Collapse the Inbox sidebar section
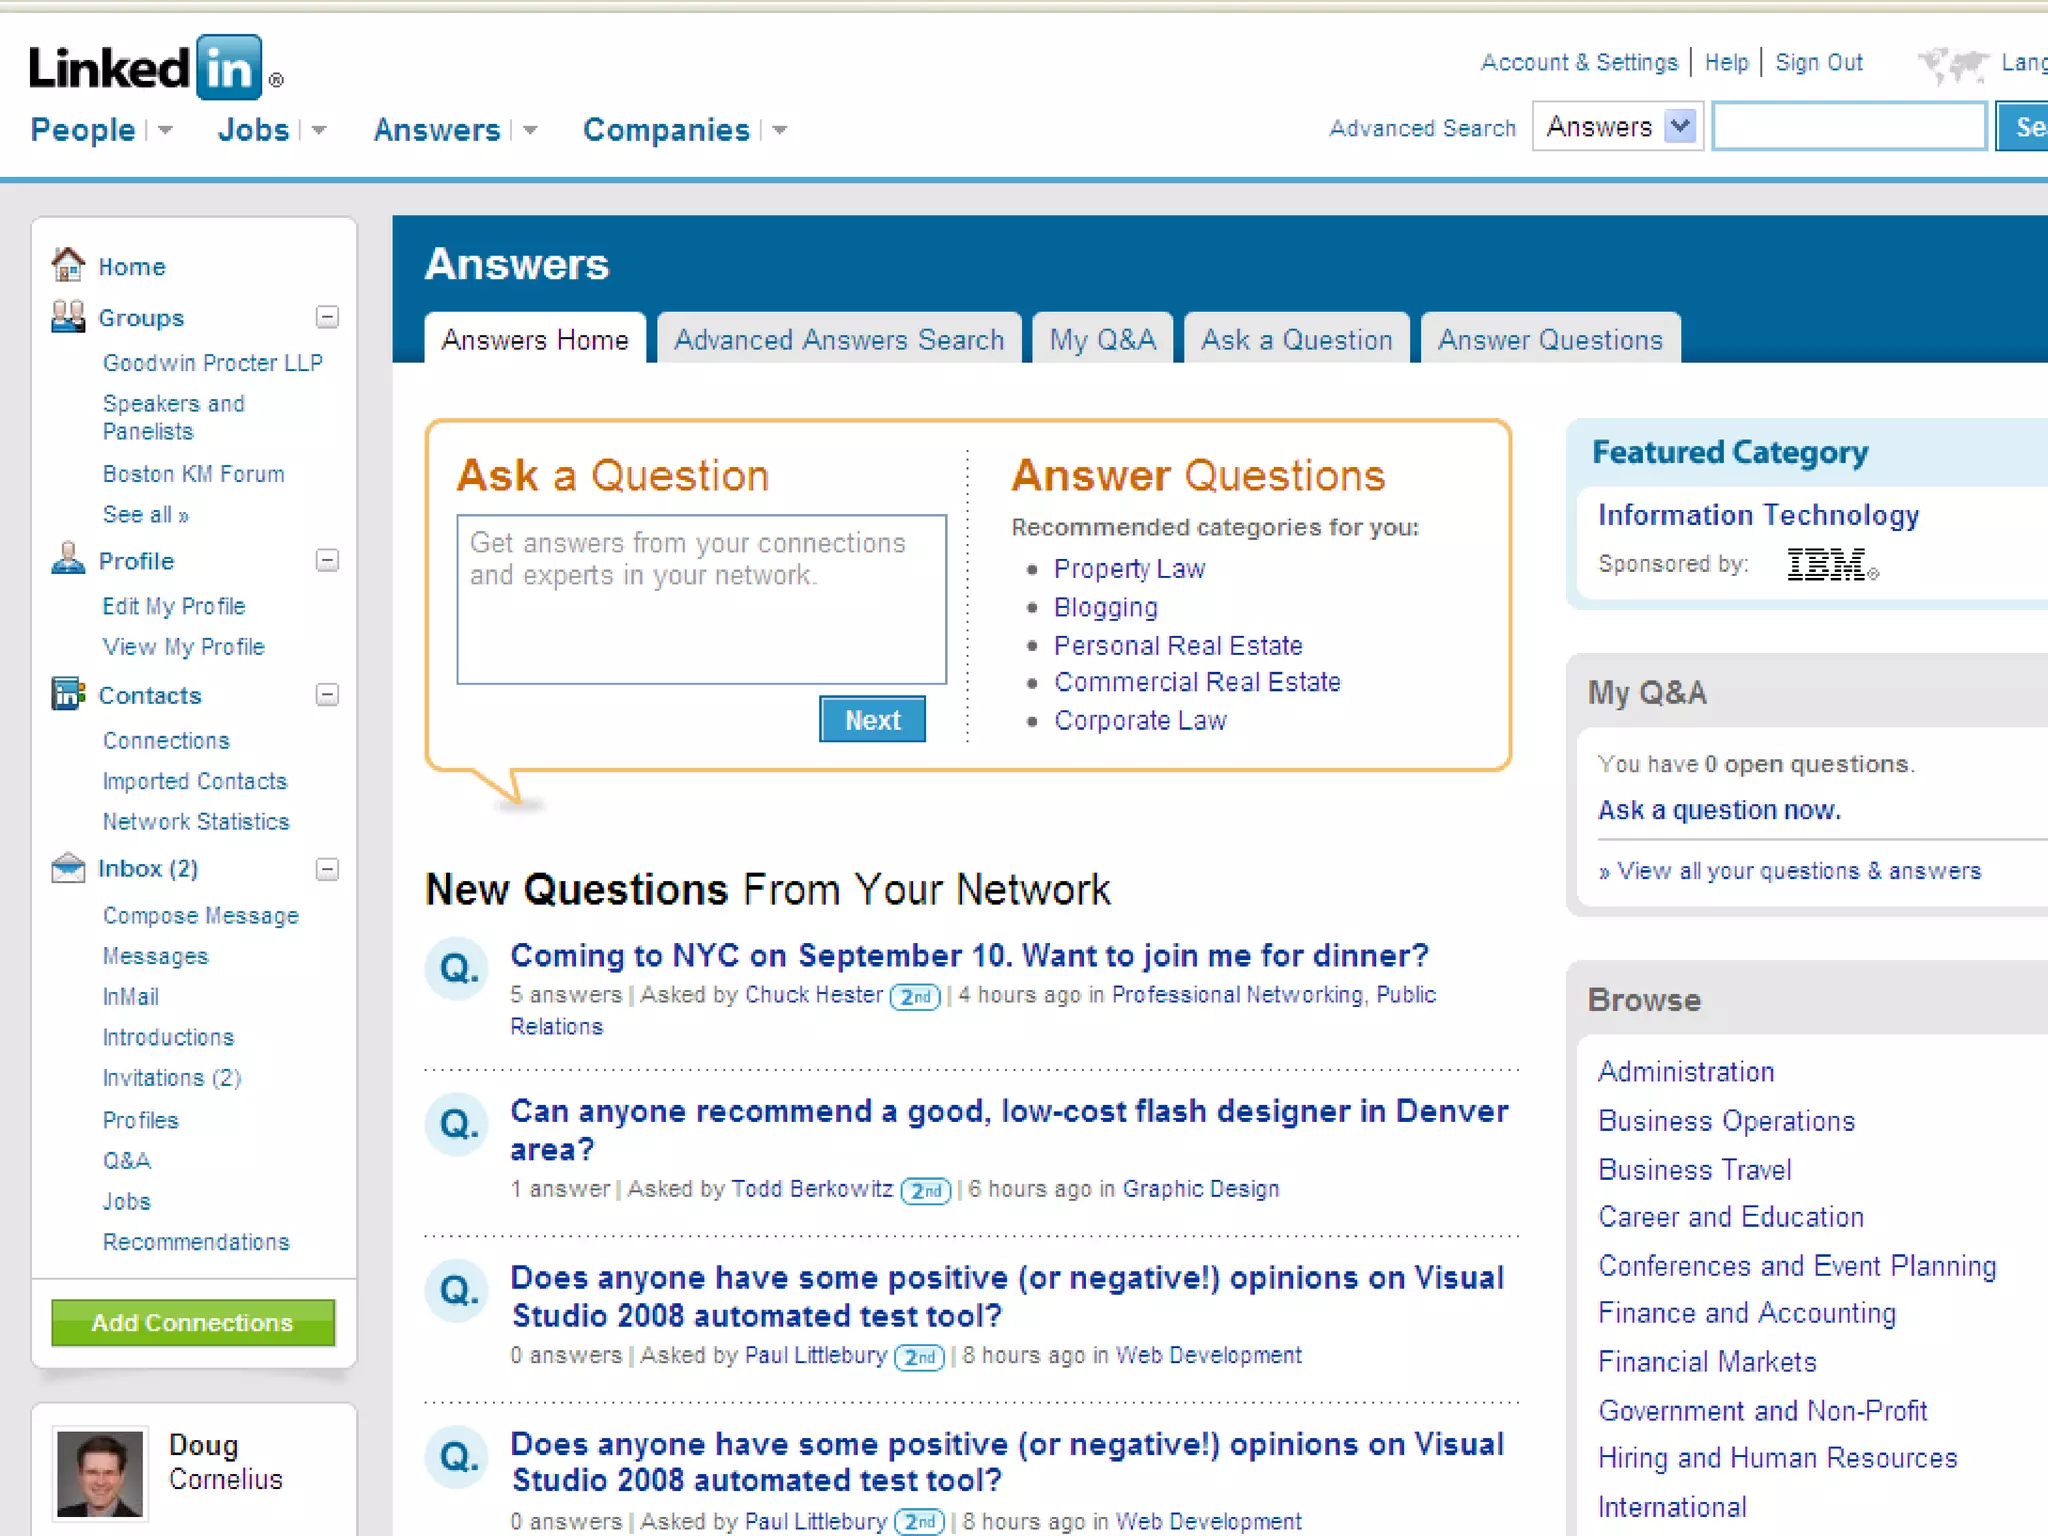 327,869
